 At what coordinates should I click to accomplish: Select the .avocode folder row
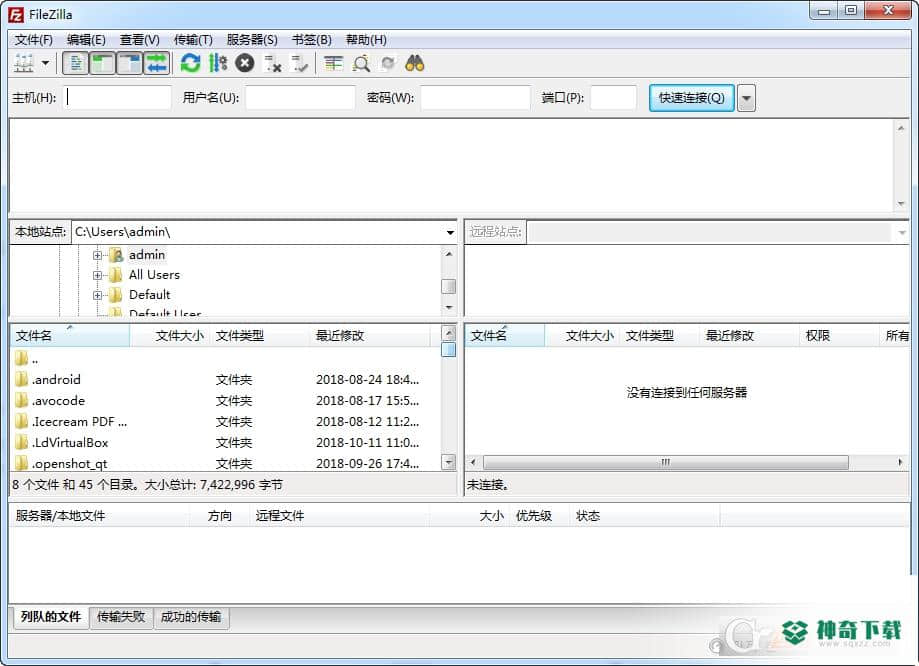coord(225,401)
